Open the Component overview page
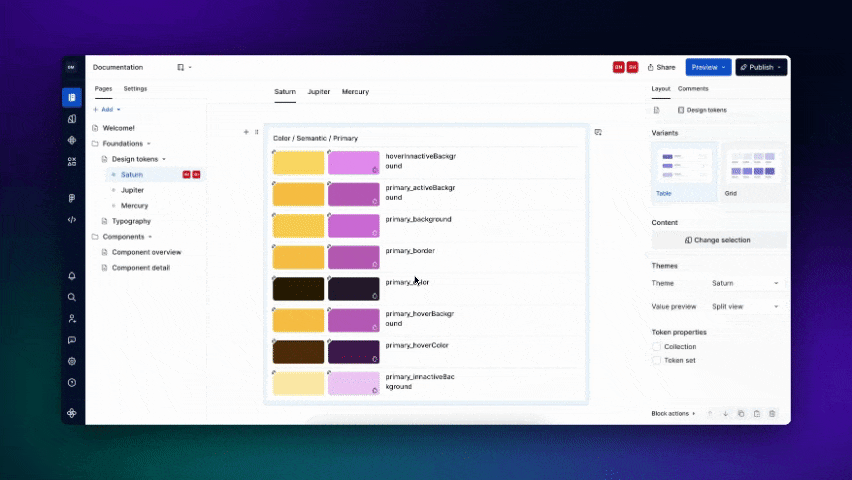Viewport: 852px width, 480px height. tap(146, 252)
